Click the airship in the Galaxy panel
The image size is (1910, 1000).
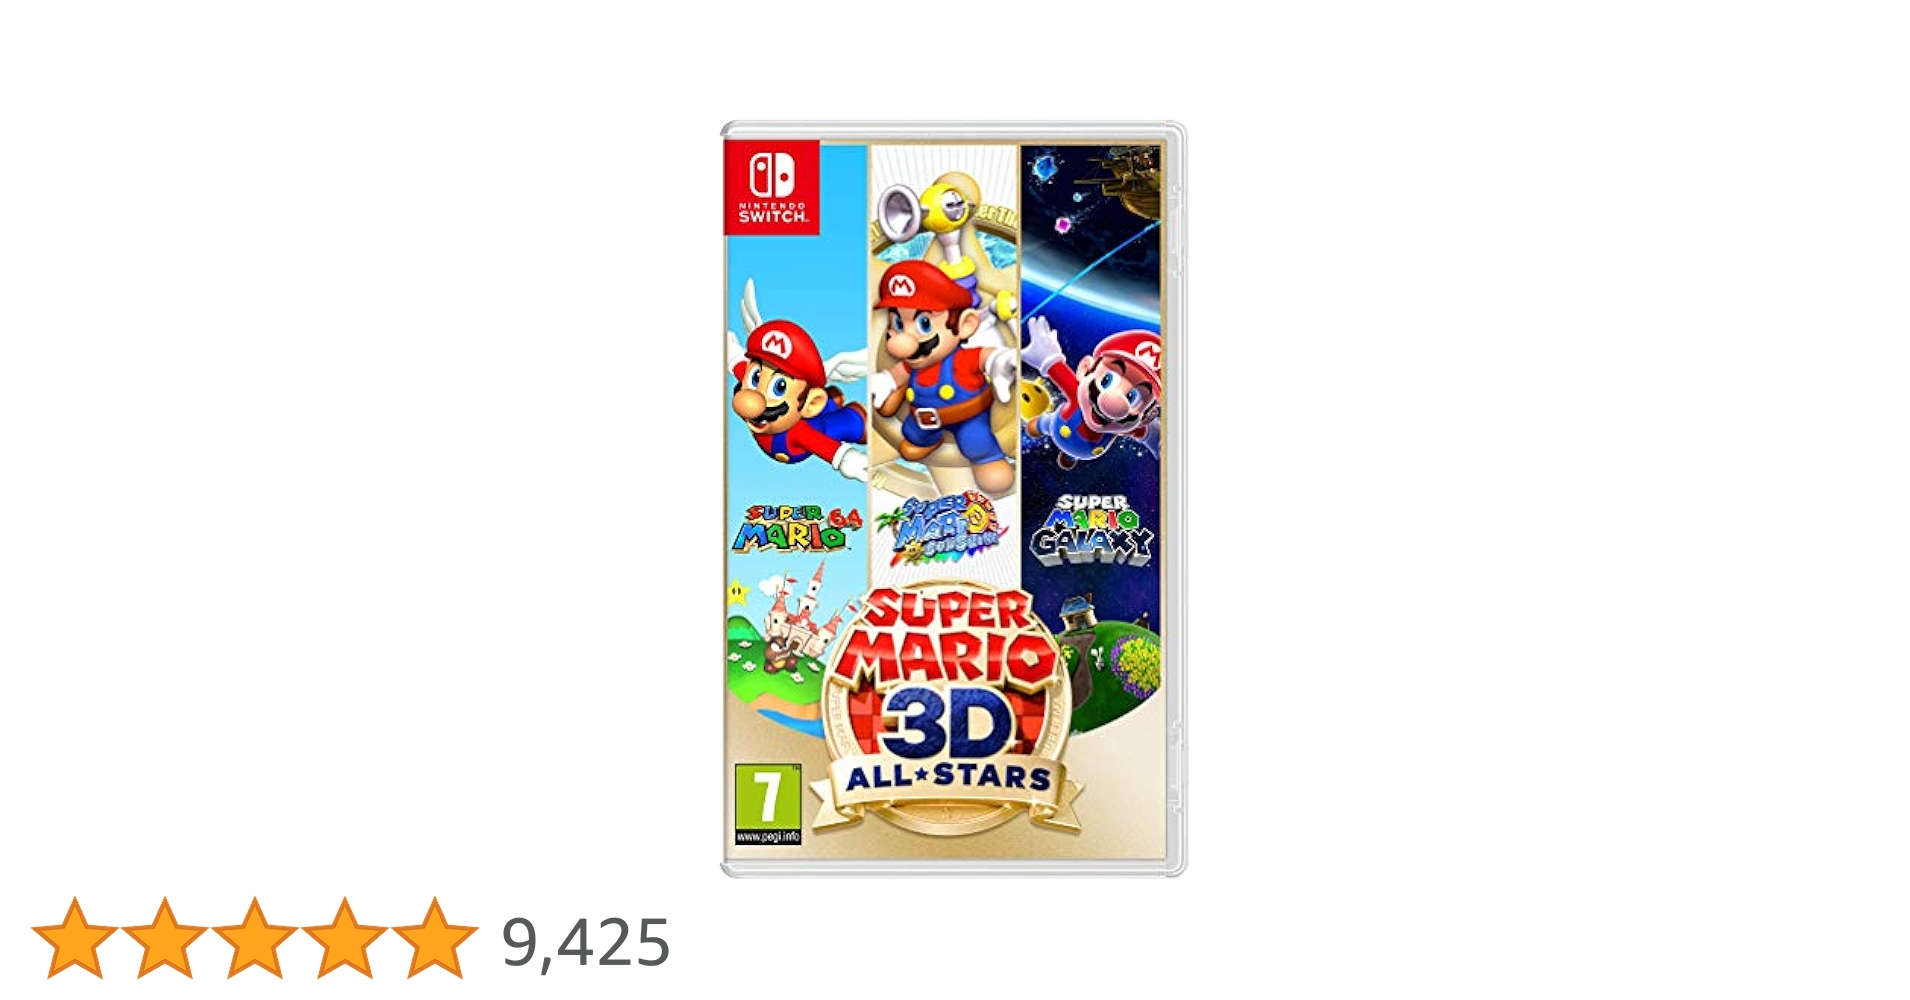(1132, 185)
